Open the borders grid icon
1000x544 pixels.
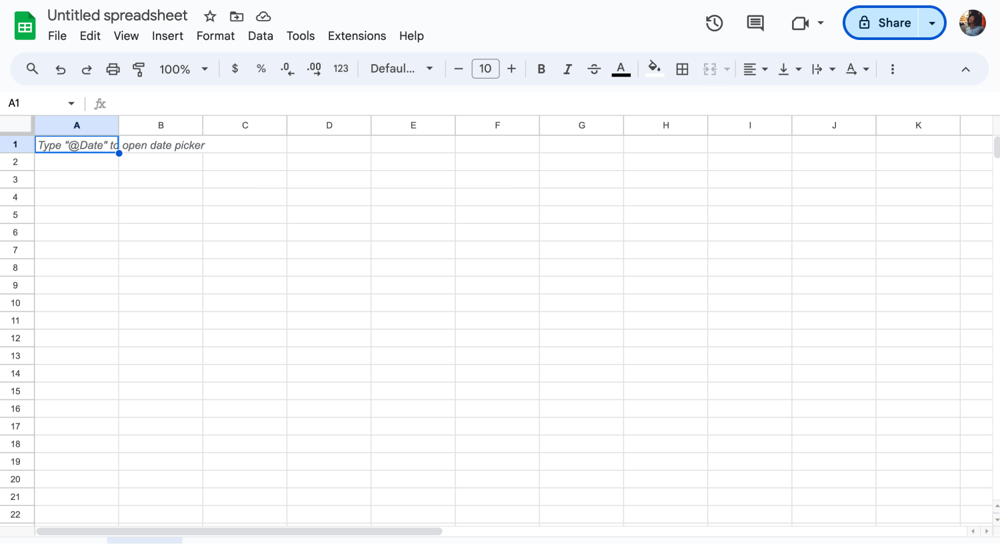682,69
